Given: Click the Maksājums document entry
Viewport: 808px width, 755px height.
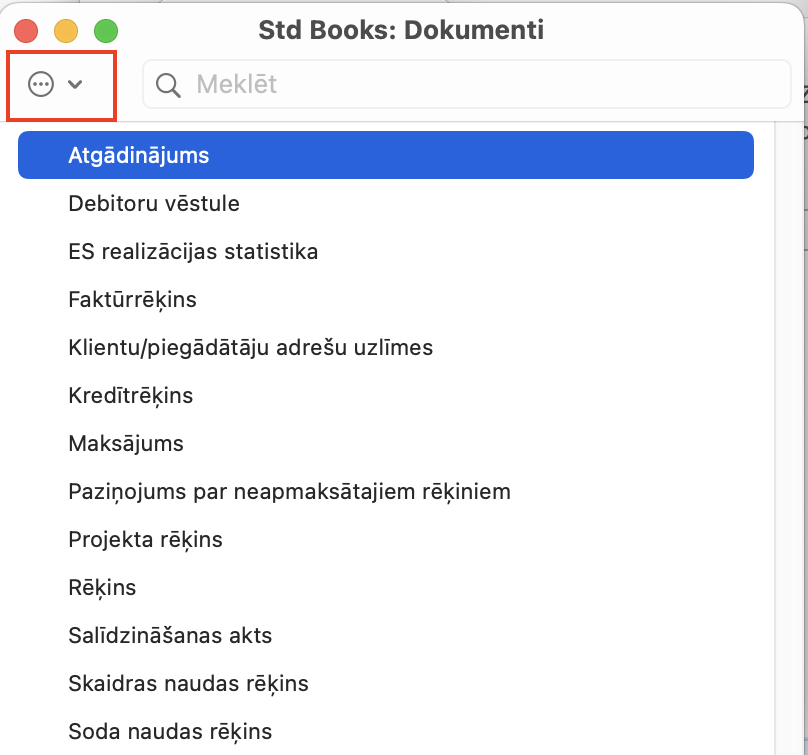Looking at the screenshot, I should tap(126, 444).
